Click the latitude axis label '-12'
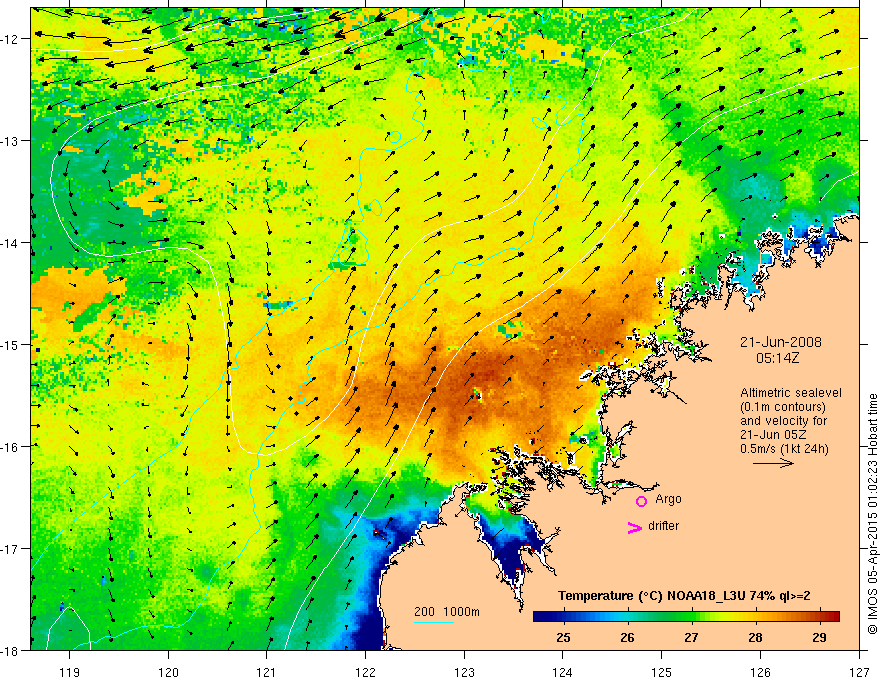This screenshot has width=880, height=680. (11, 39)
